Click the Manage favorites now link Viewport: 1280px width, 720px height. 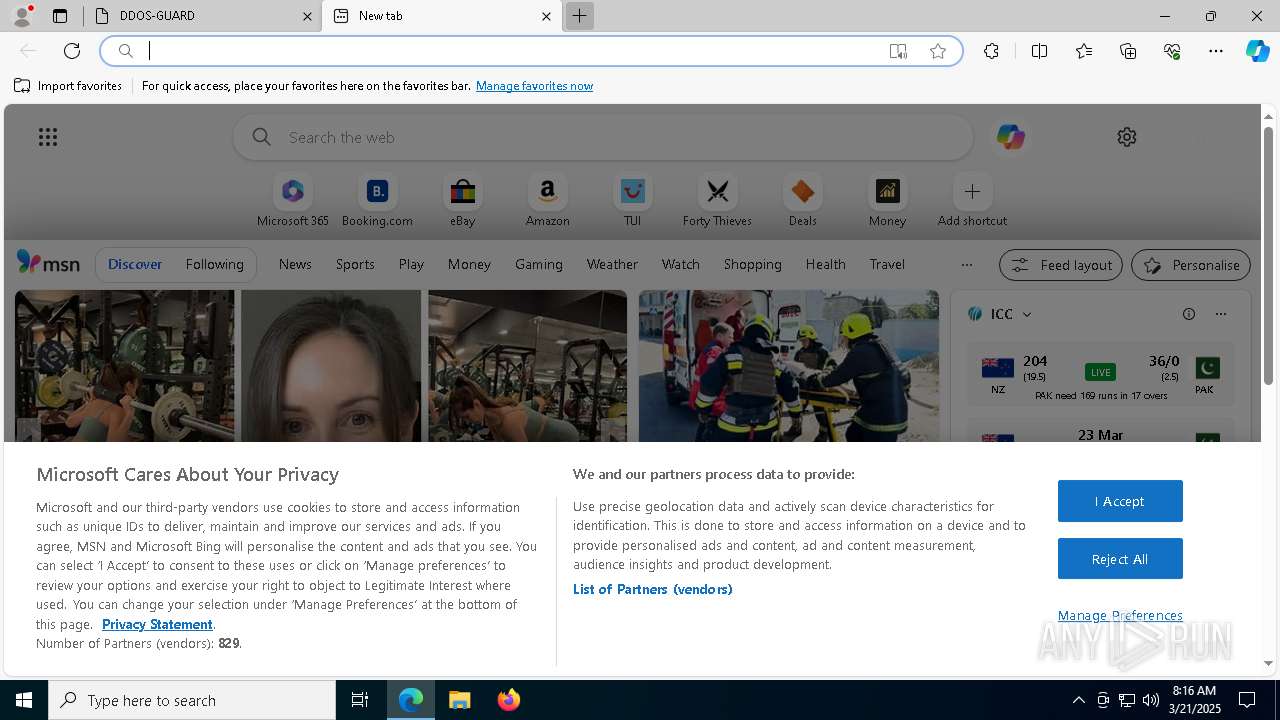click(534, 86)
